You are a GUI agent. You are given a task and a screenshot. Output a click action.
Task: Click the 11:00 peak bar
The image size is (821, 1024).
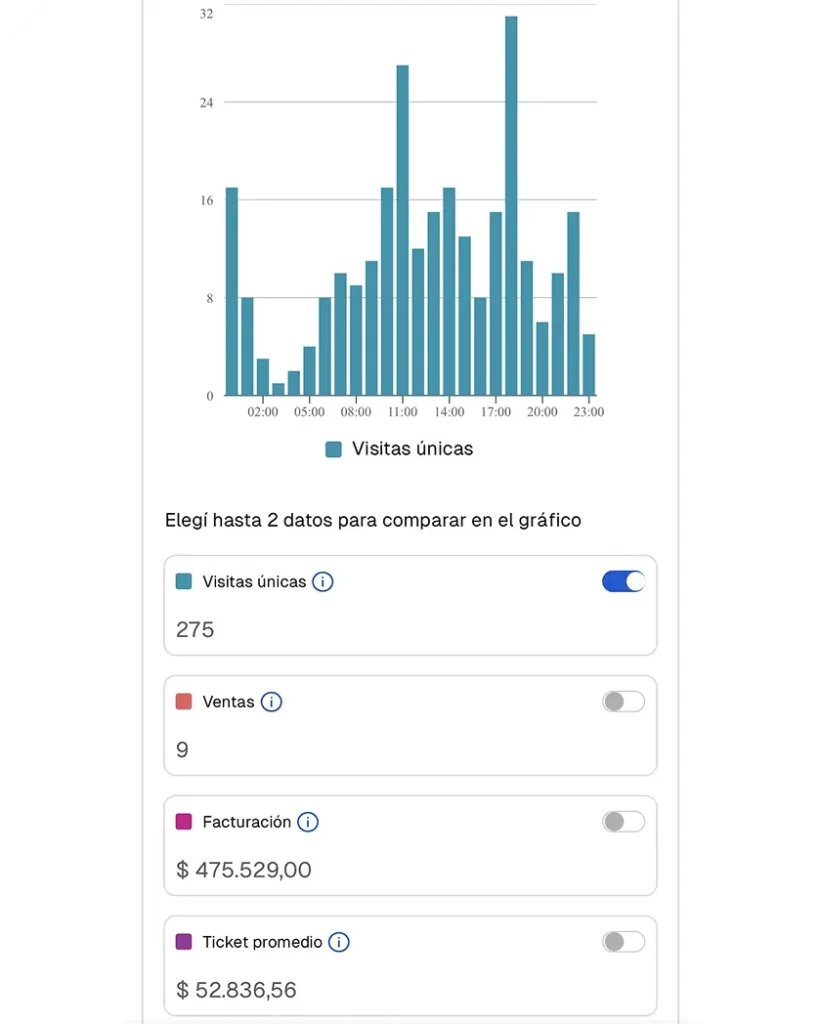click(403, 230)
